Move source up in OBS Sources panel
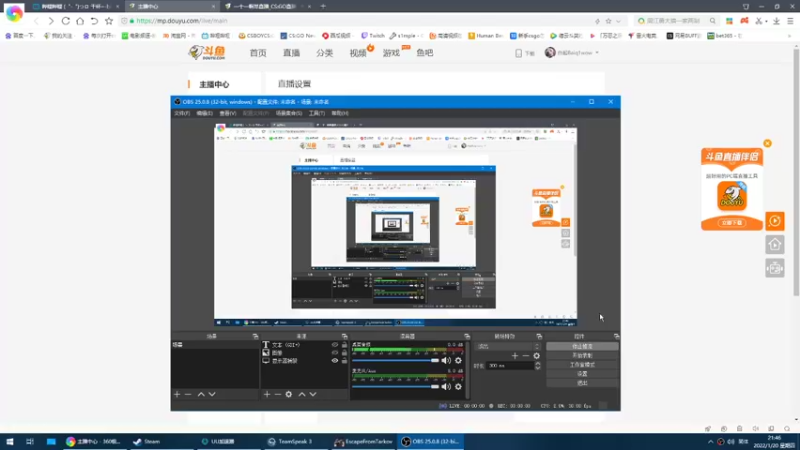 302,394
